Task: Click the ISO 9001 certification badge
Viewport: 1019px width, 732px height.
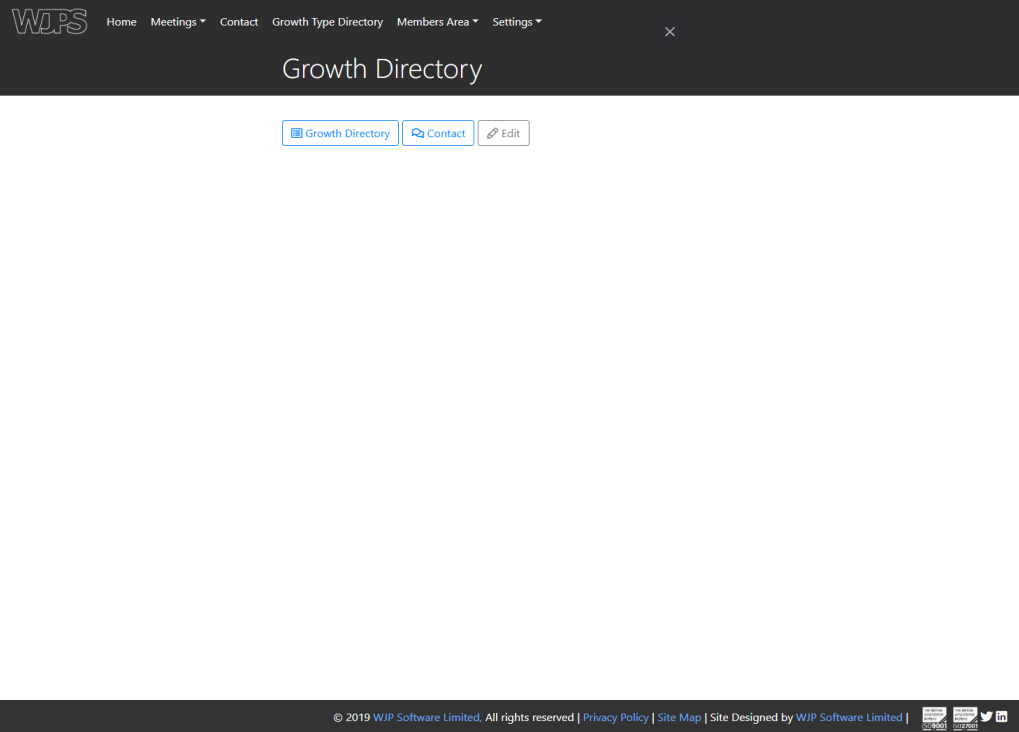Action: (935, 718)
